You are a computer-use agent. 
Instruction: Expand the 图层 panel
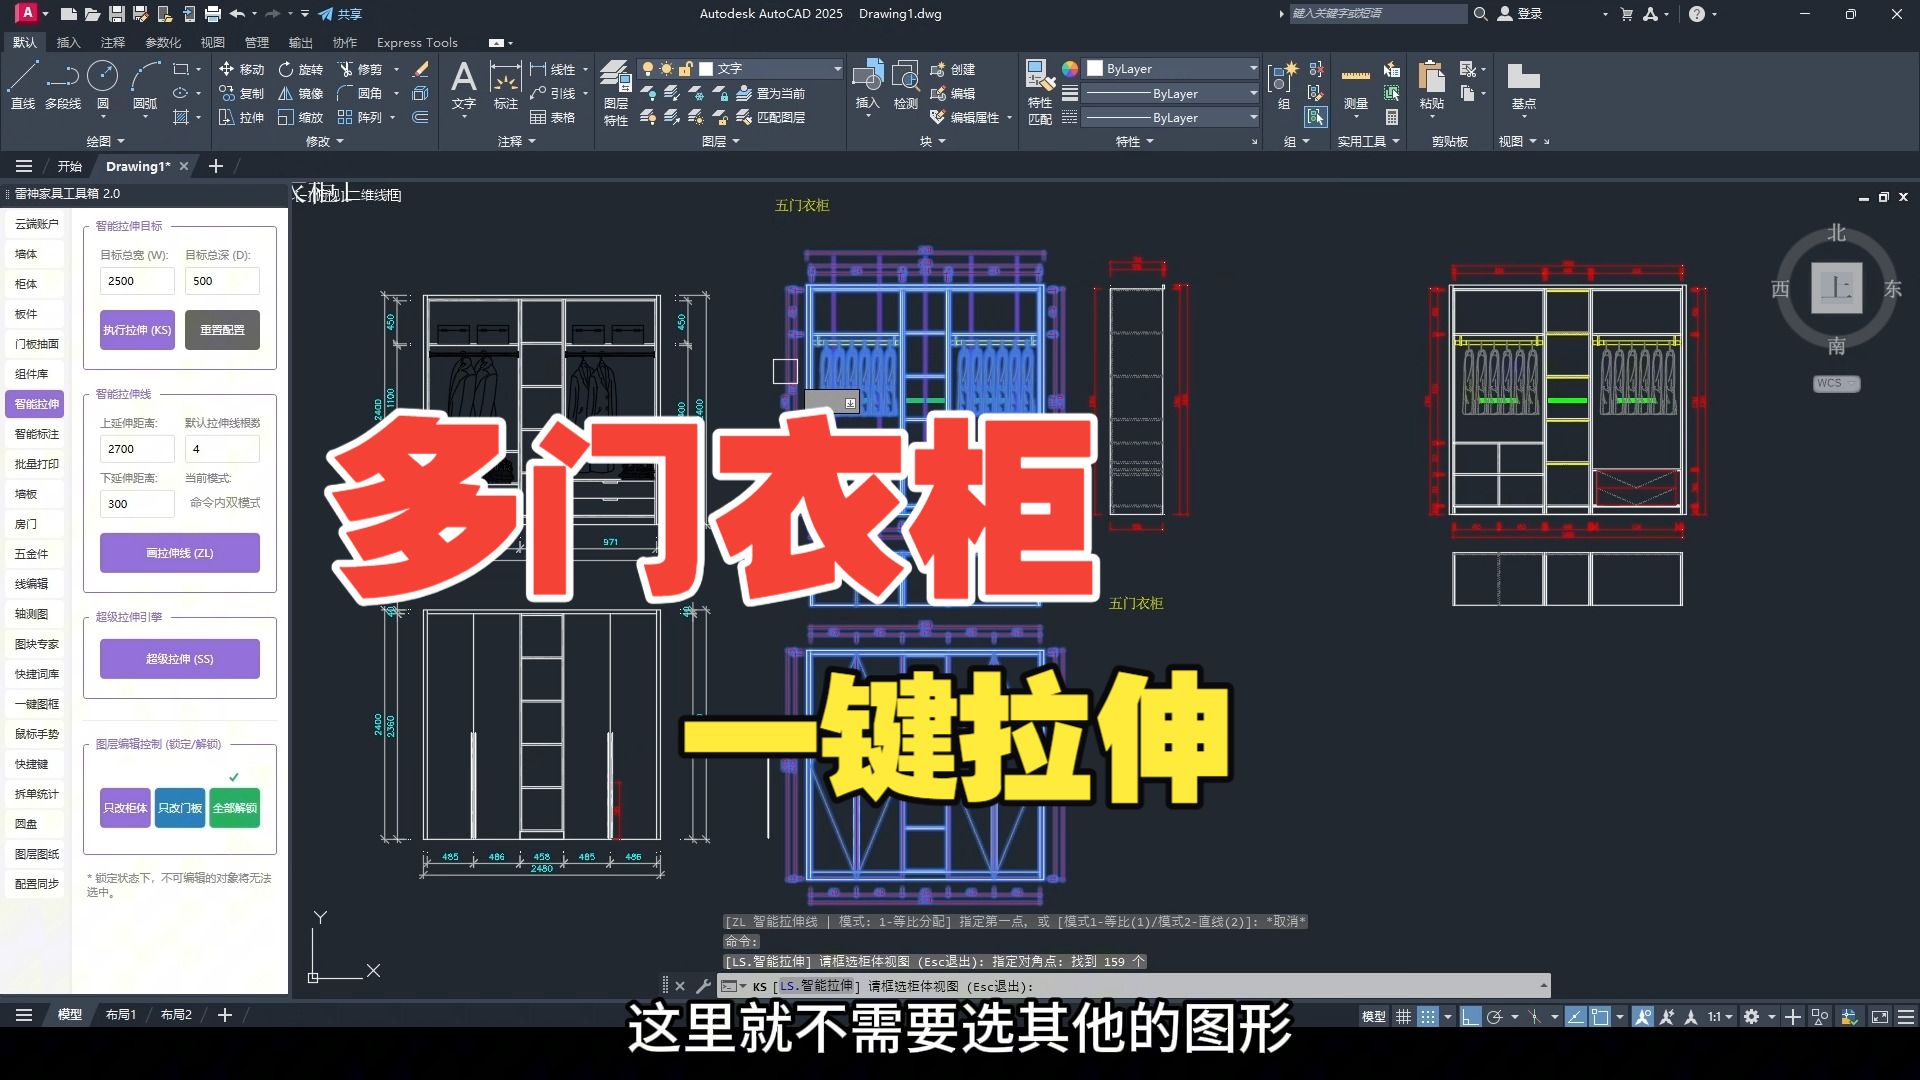[720, 141]
